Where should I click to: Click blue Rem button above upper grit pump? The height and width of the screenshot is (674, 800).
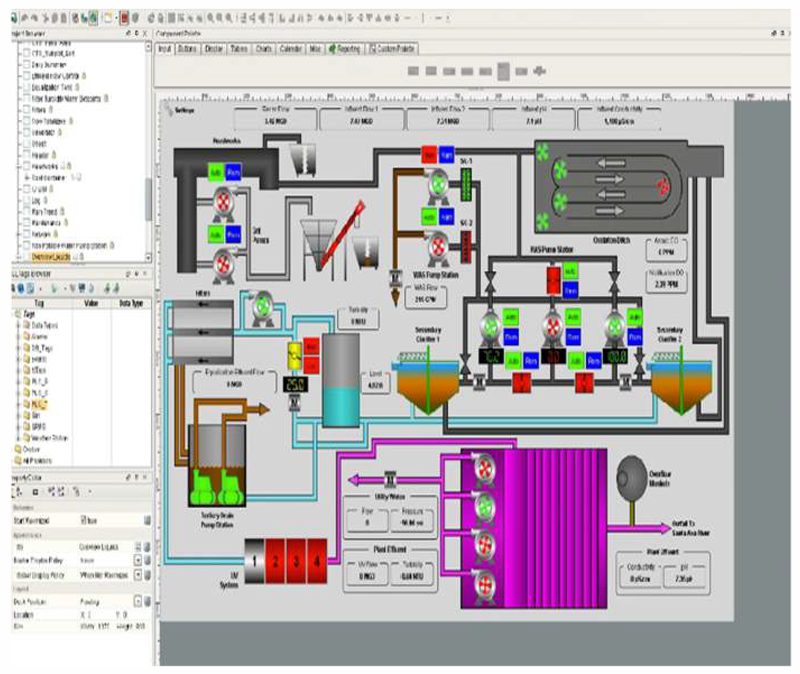point(233,172)
